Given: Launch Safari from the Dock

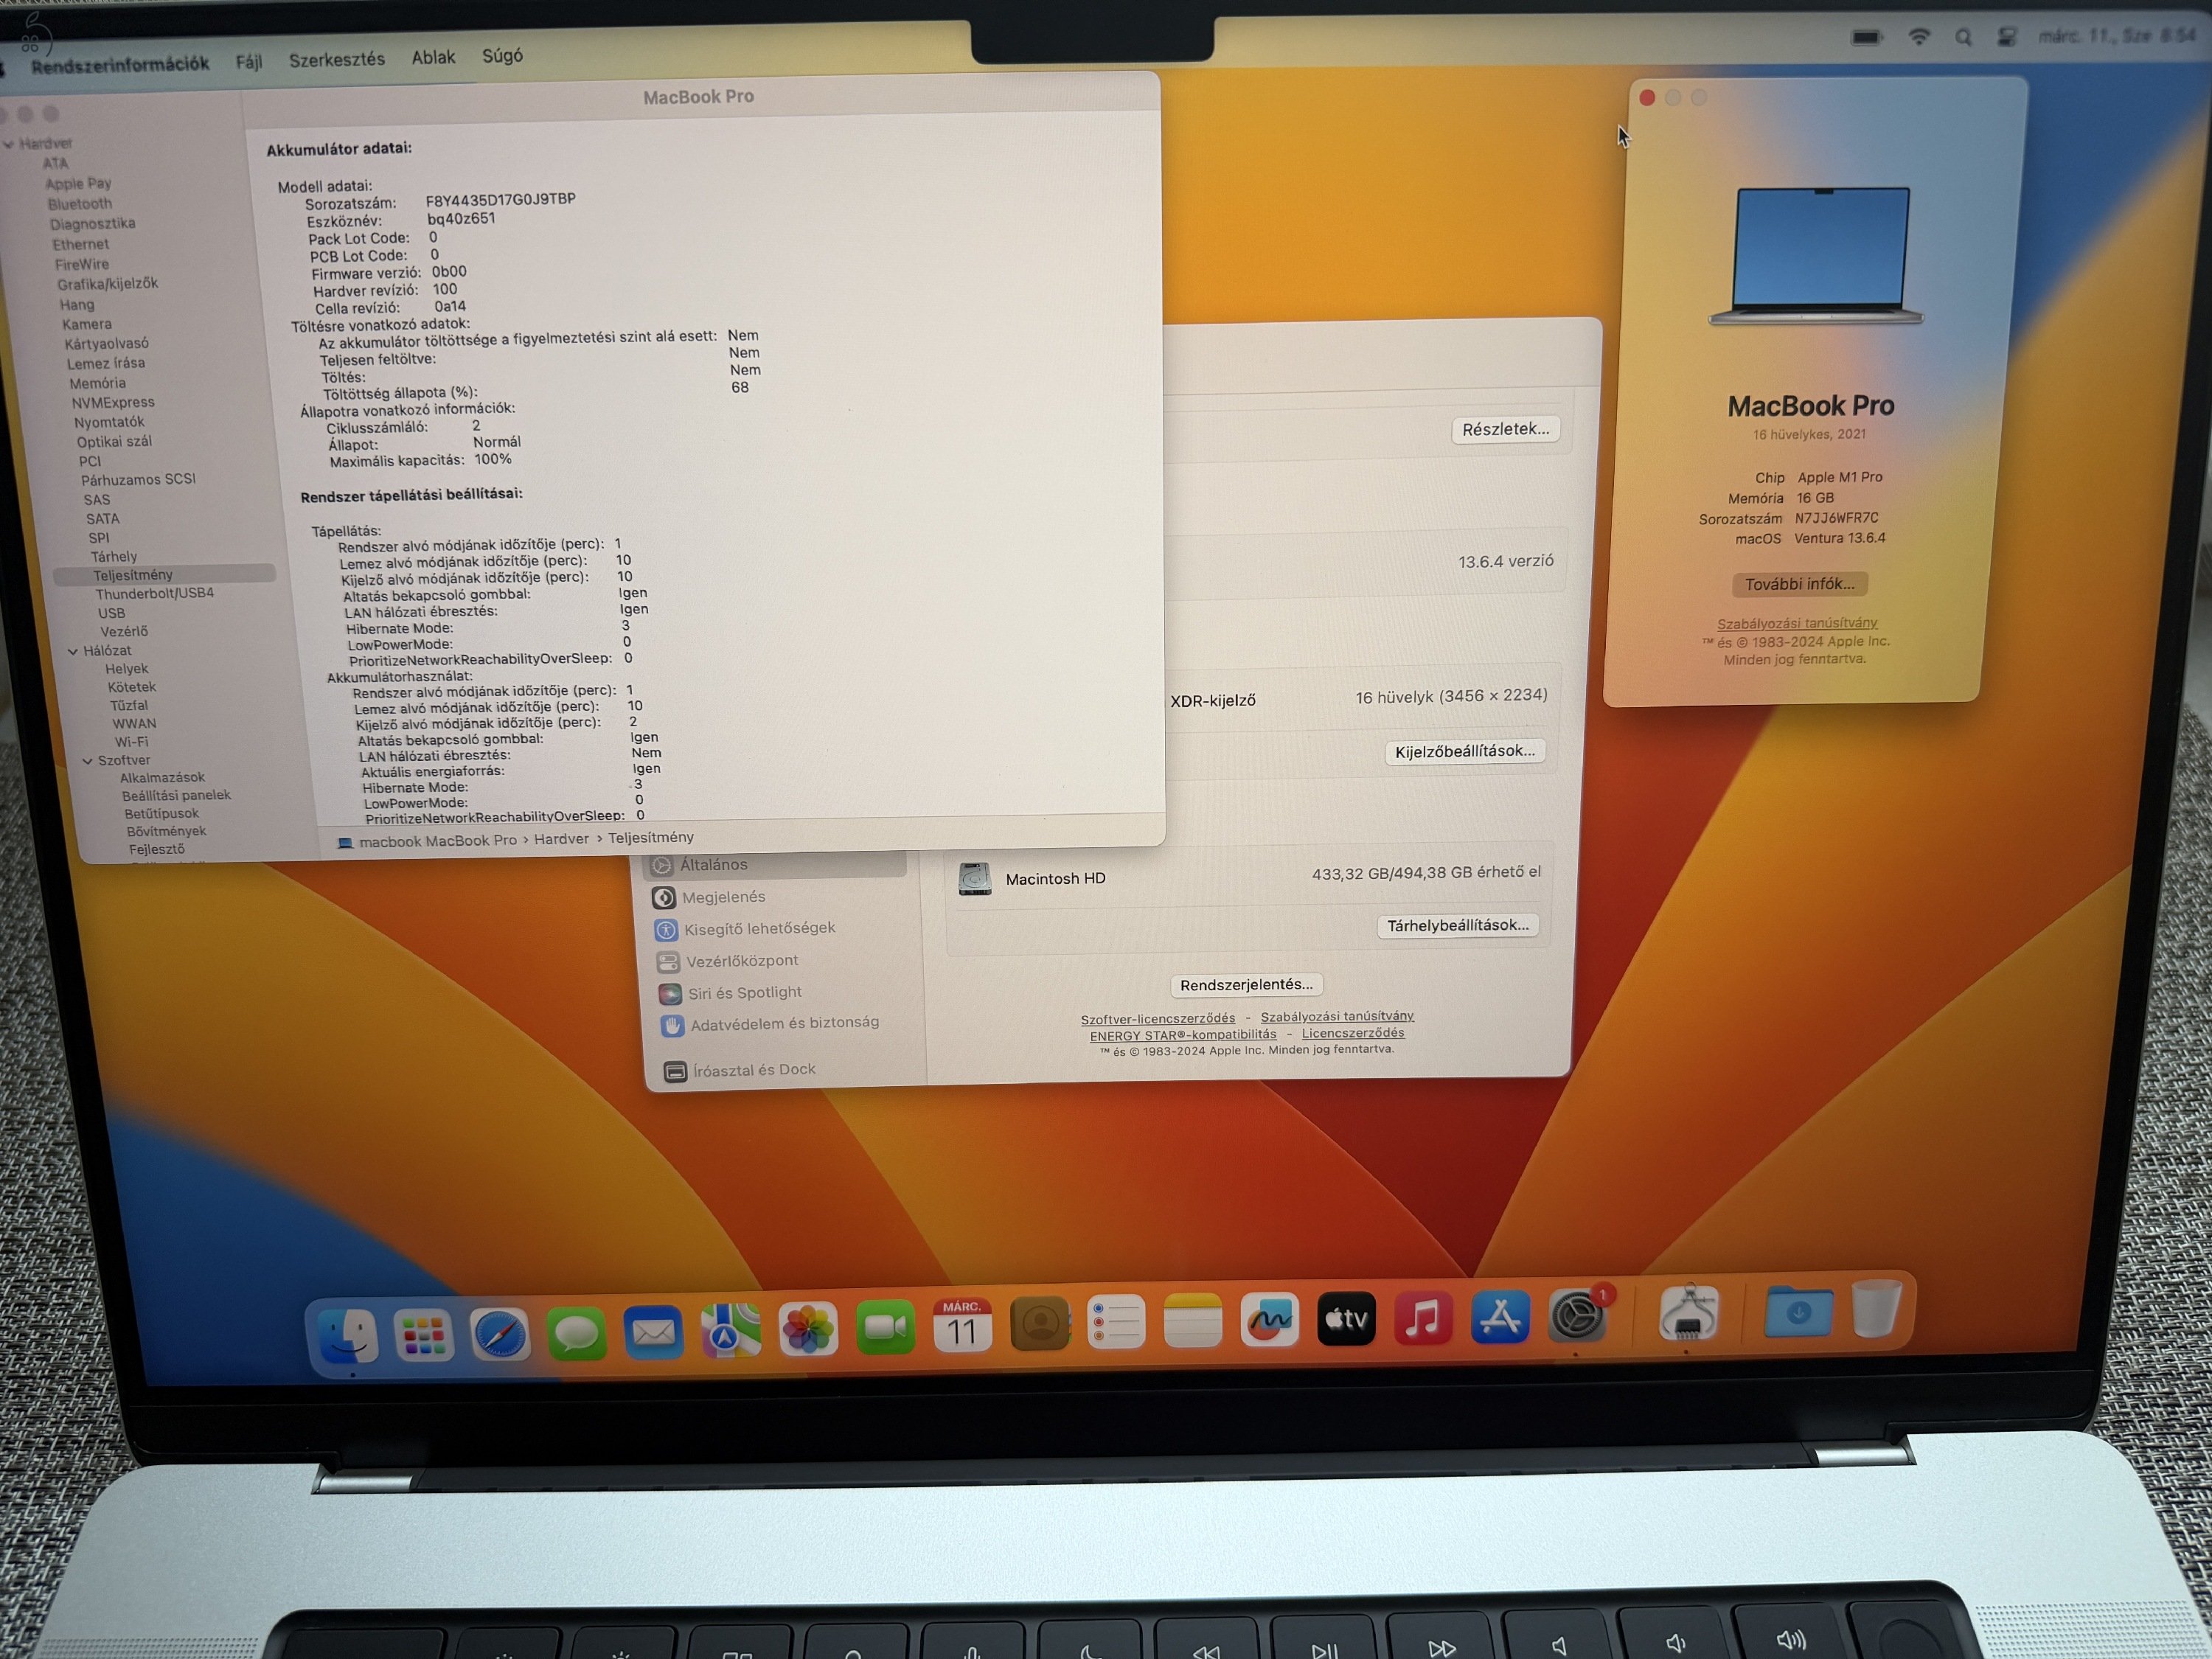Looking at the screenshot, I should (500, 1334).
